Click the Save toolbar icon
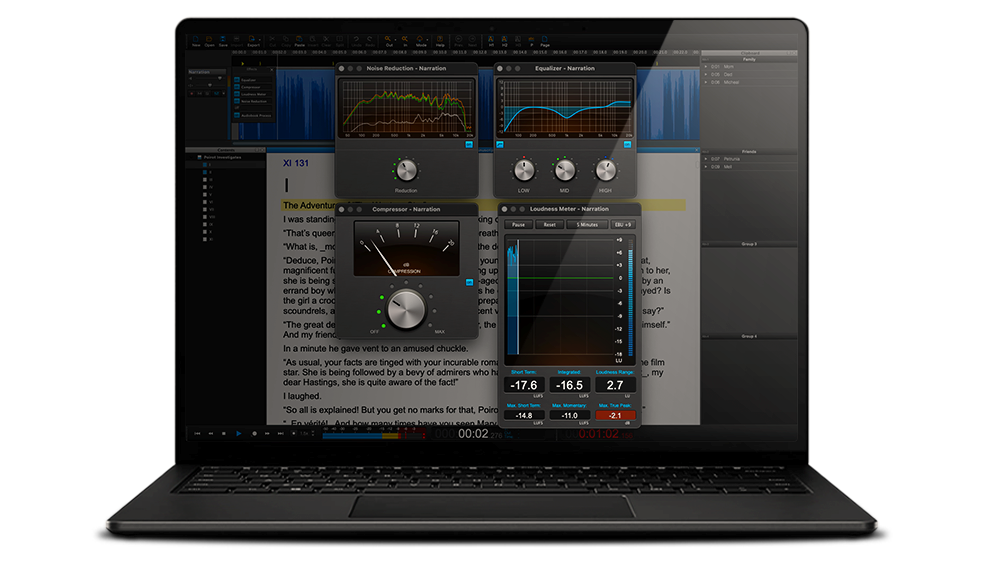Screen dimensions: 984x576 coord(223,39)
